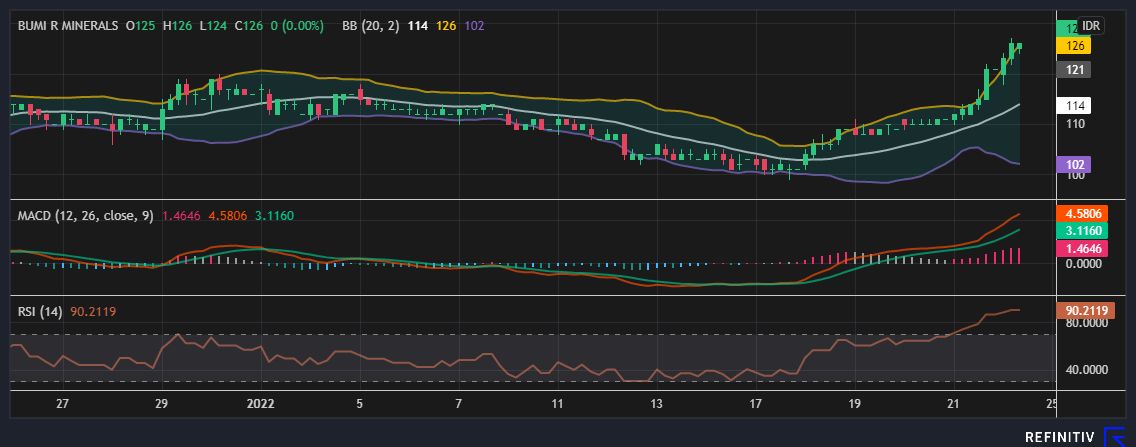
Task: Click the 17 date on time axis
Action: [x=756, y=404]
